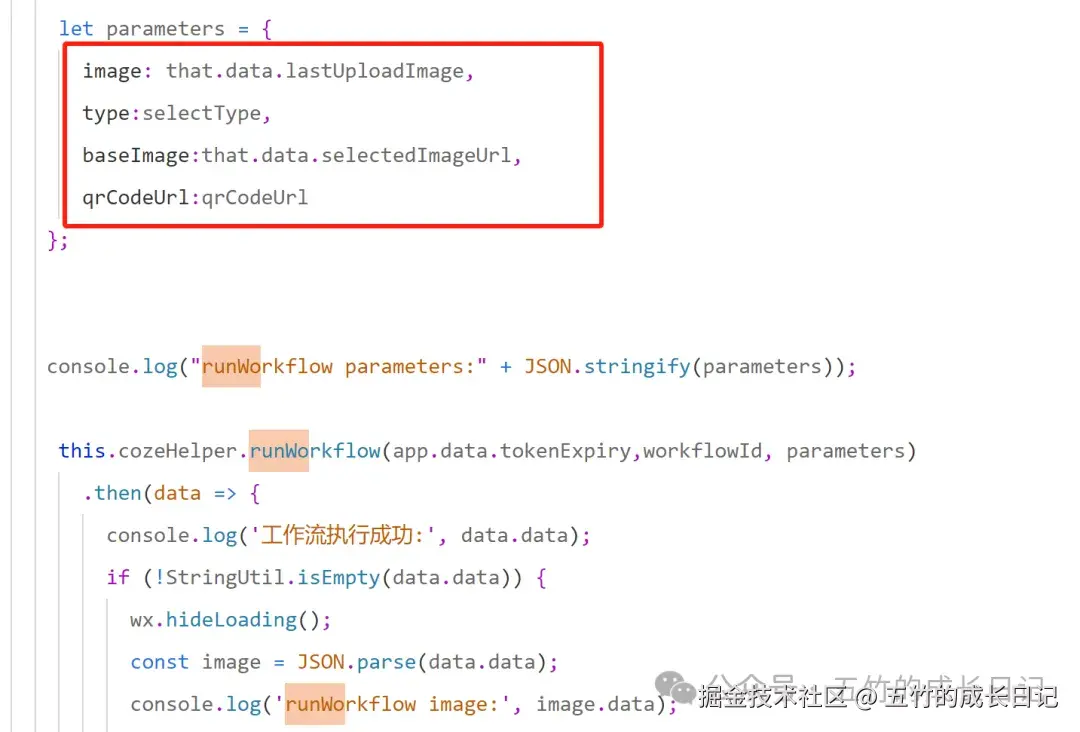The width and height of the screenshot is (1080, 732).
Task: Click 'that.data.lastUploadImage' value in image line
Action: 315,71
